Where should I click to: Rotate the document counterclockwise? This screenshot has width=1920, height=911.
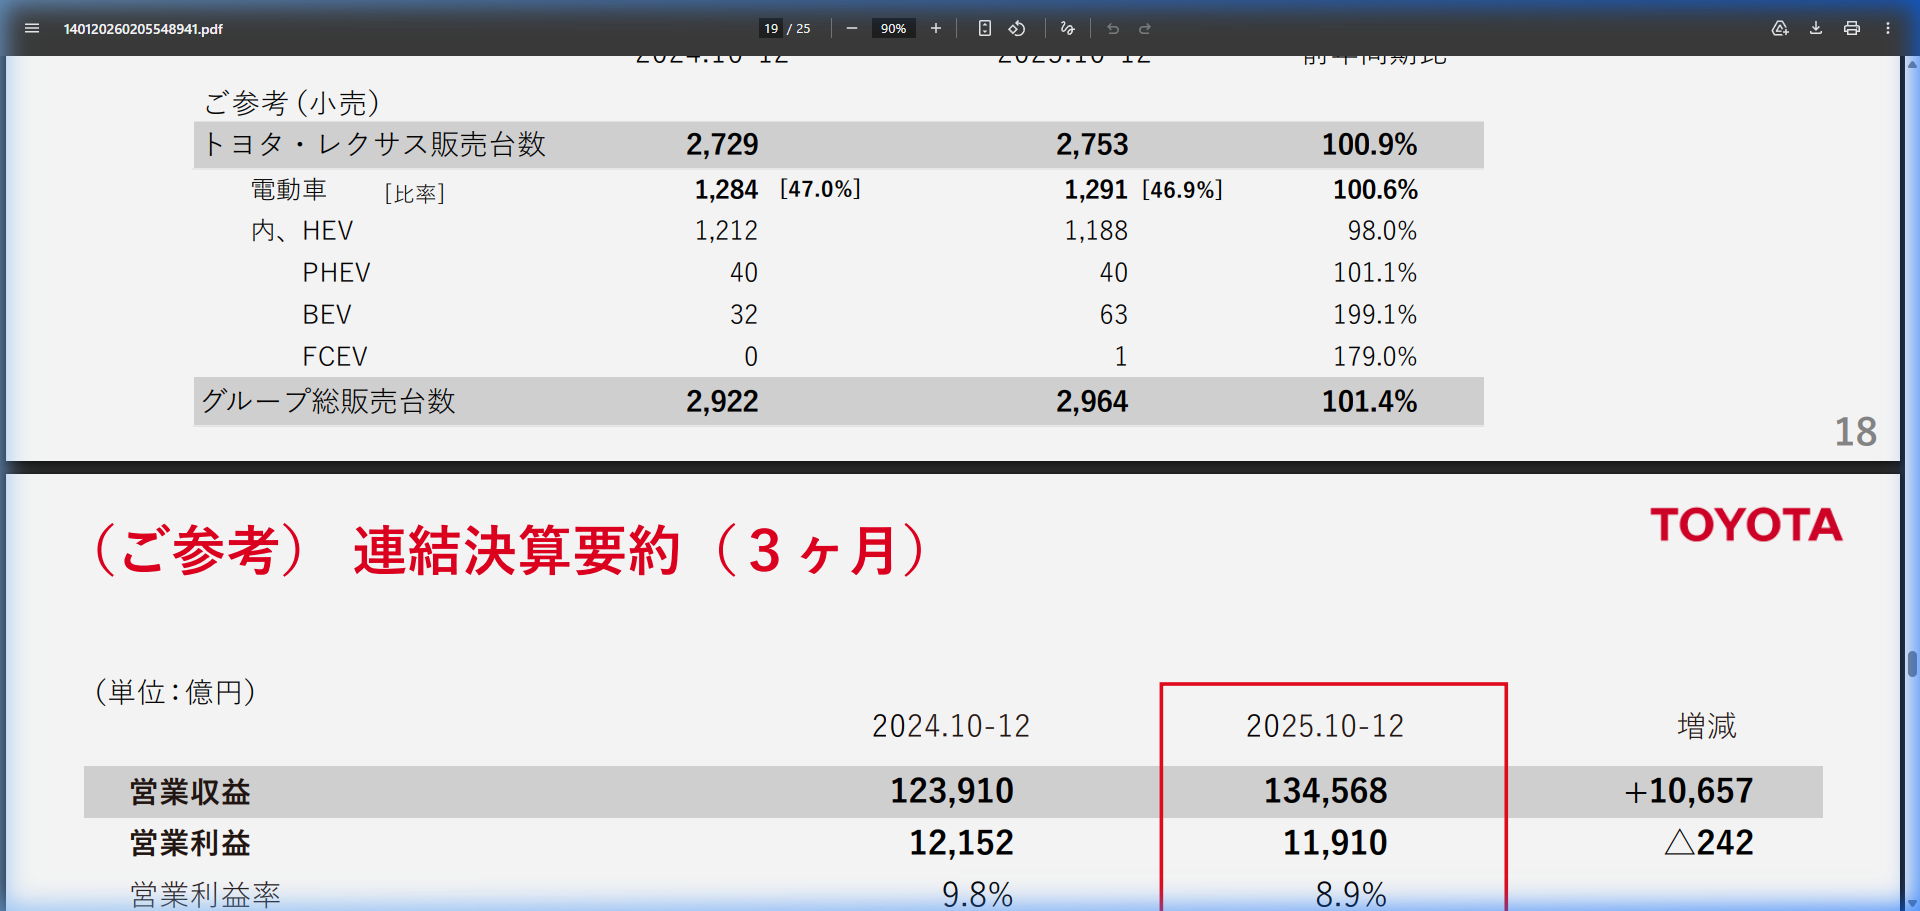(1017, 28)
